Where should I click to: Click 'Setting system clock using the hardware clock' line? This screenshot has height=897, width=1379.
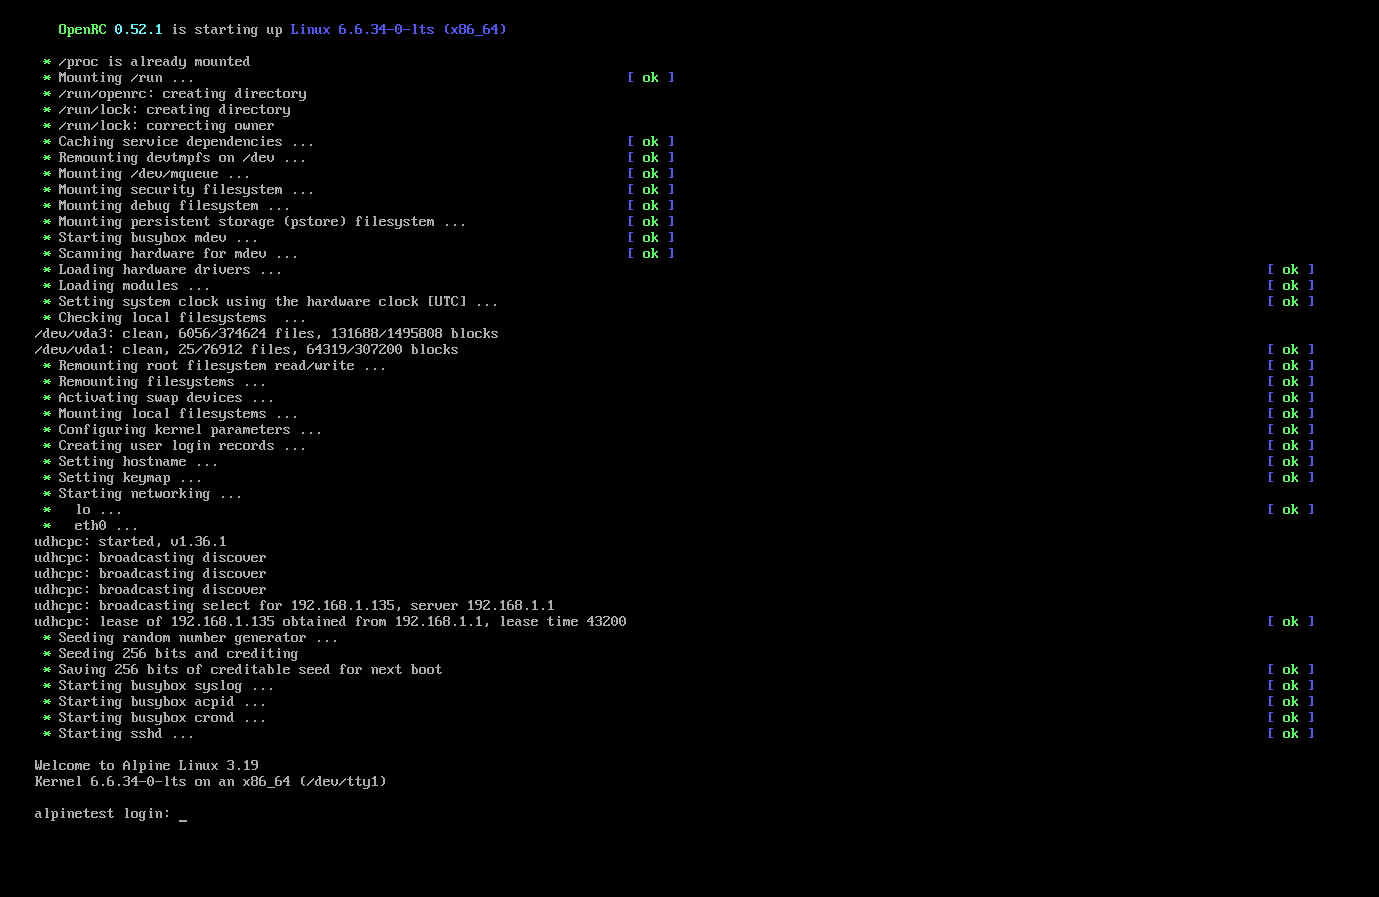270,302
